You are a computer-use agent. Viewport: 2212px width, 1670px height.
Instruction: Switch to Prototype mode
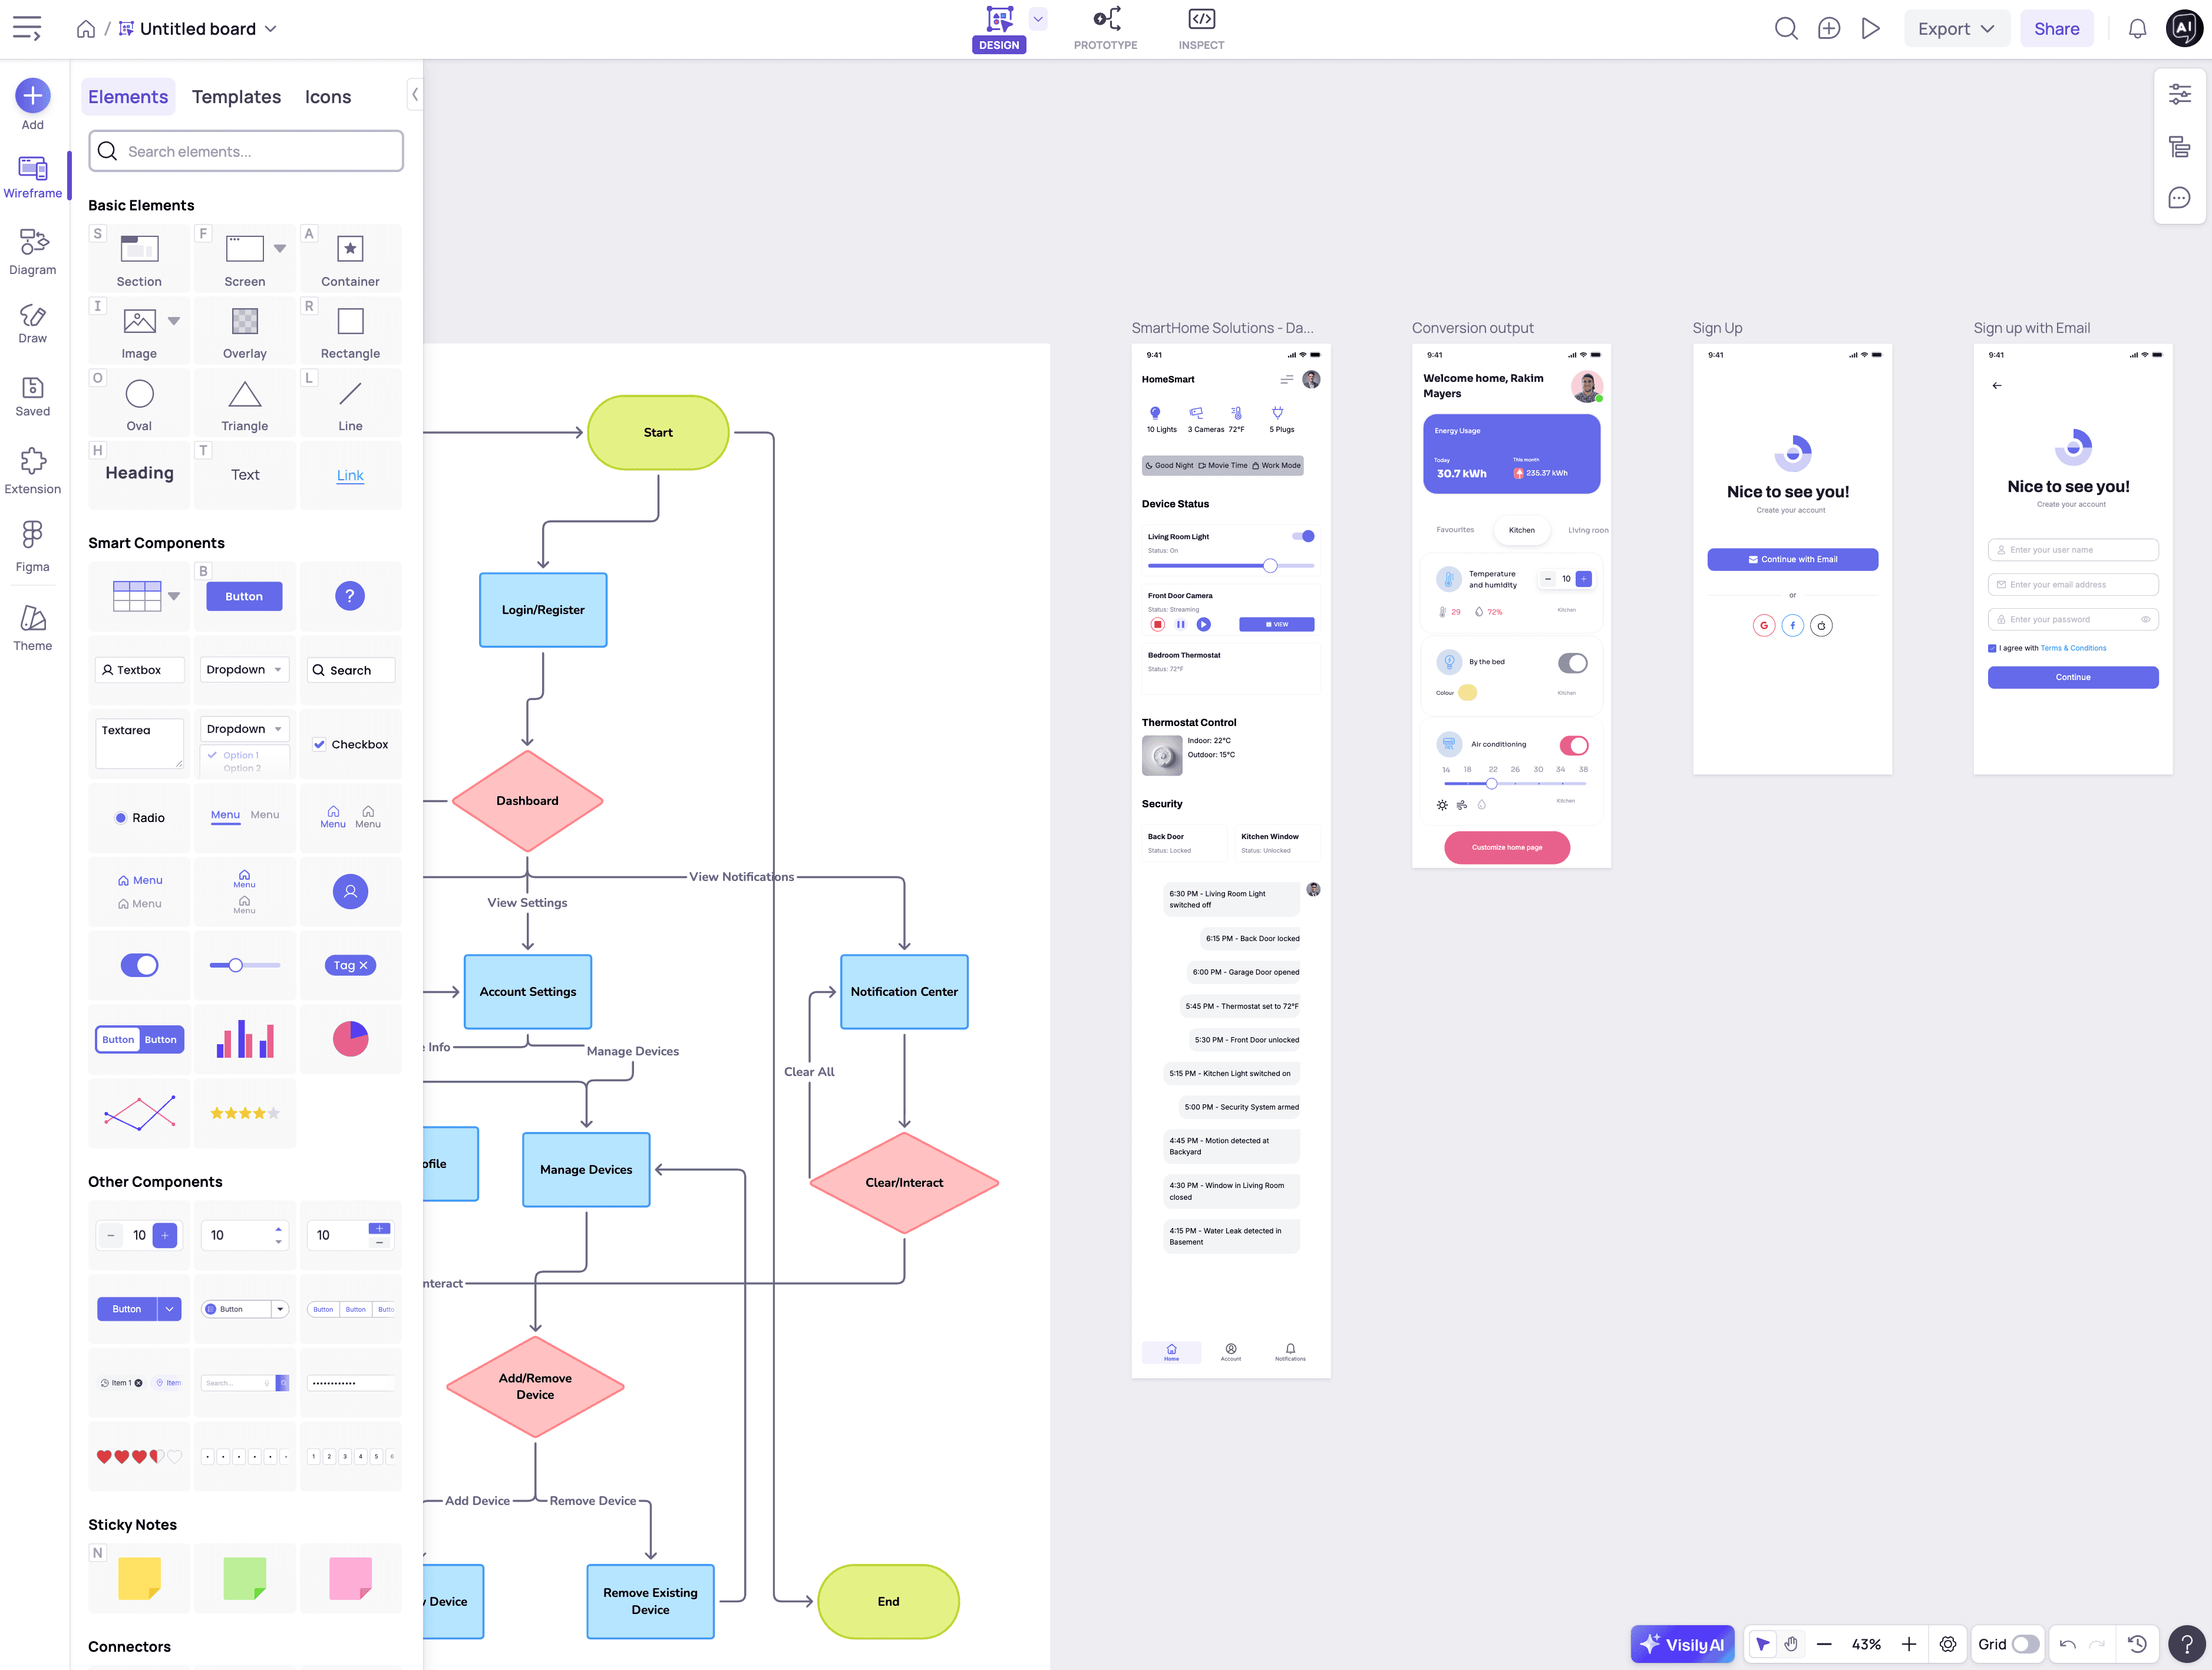1105,28
